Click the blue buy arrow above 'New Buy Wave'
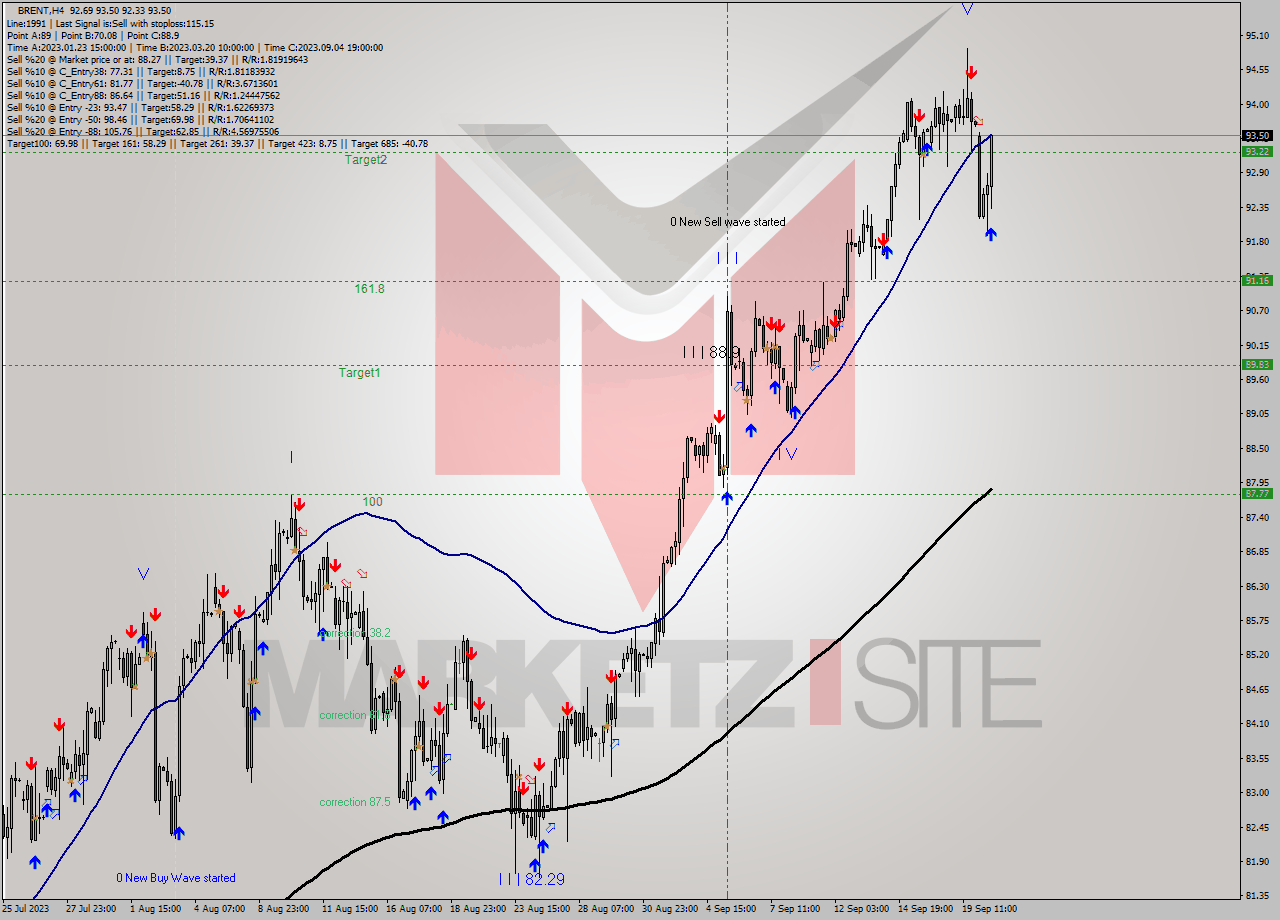 178,833
